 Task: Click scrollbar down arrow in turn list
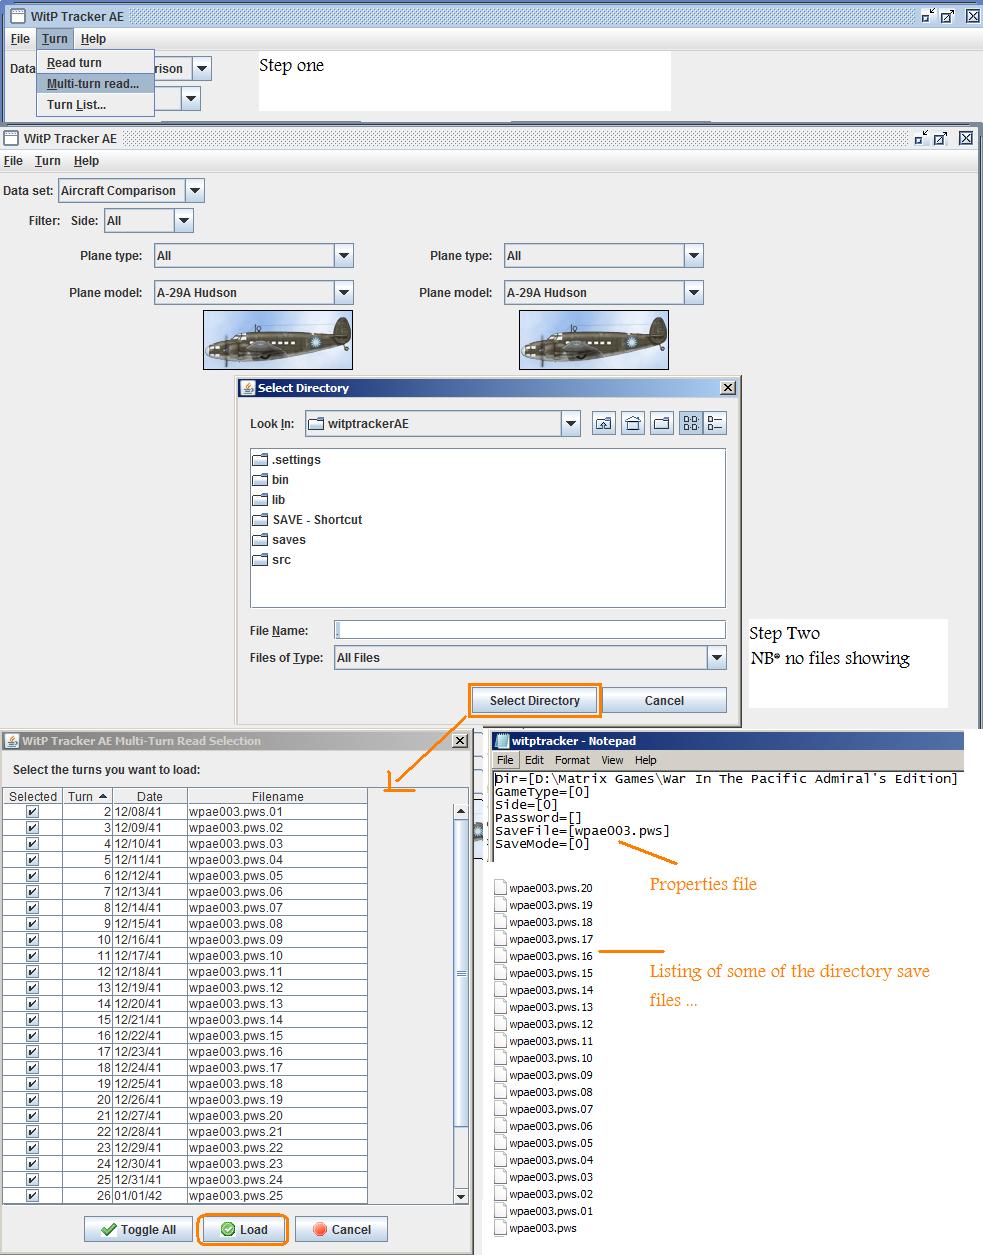click(x=461, y=1196)
